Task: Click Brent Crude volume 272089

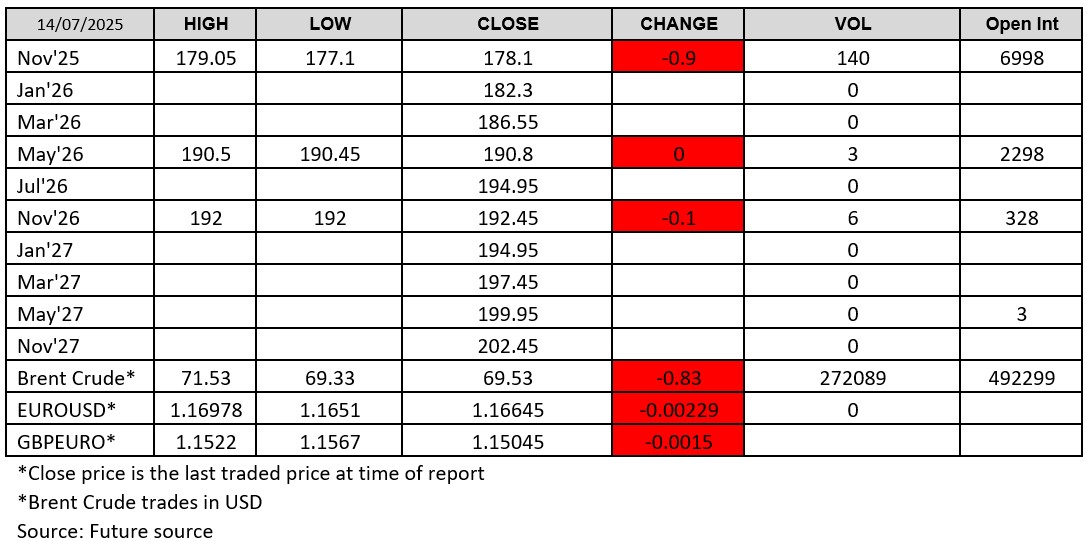Action: pos(852,378)
